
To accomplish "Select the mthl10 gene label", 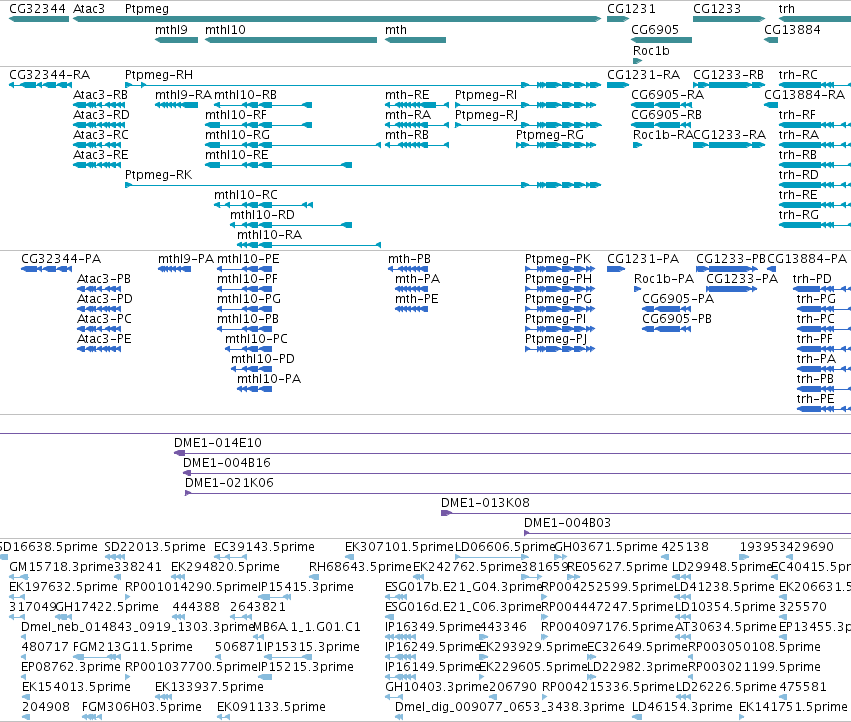I will pyautogui.click(x=225, y=30).
